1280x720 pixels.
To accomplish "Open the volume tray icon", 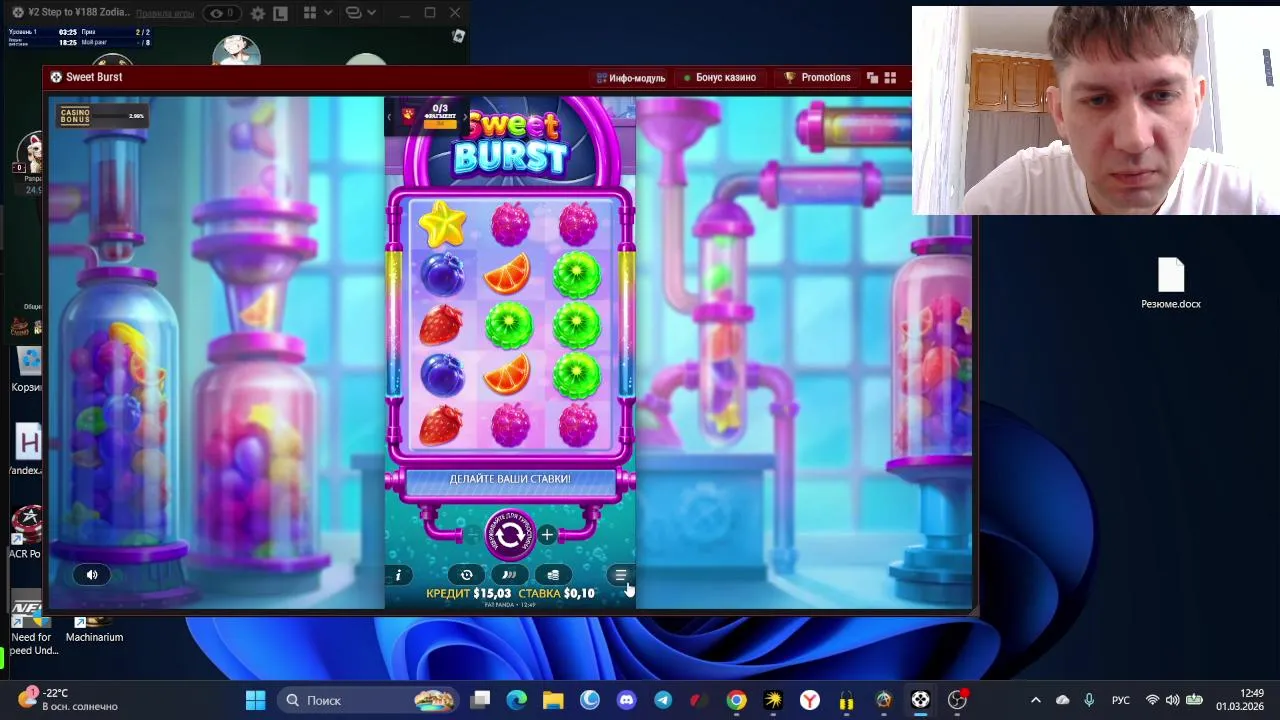I will click(x=1172, y=700).
